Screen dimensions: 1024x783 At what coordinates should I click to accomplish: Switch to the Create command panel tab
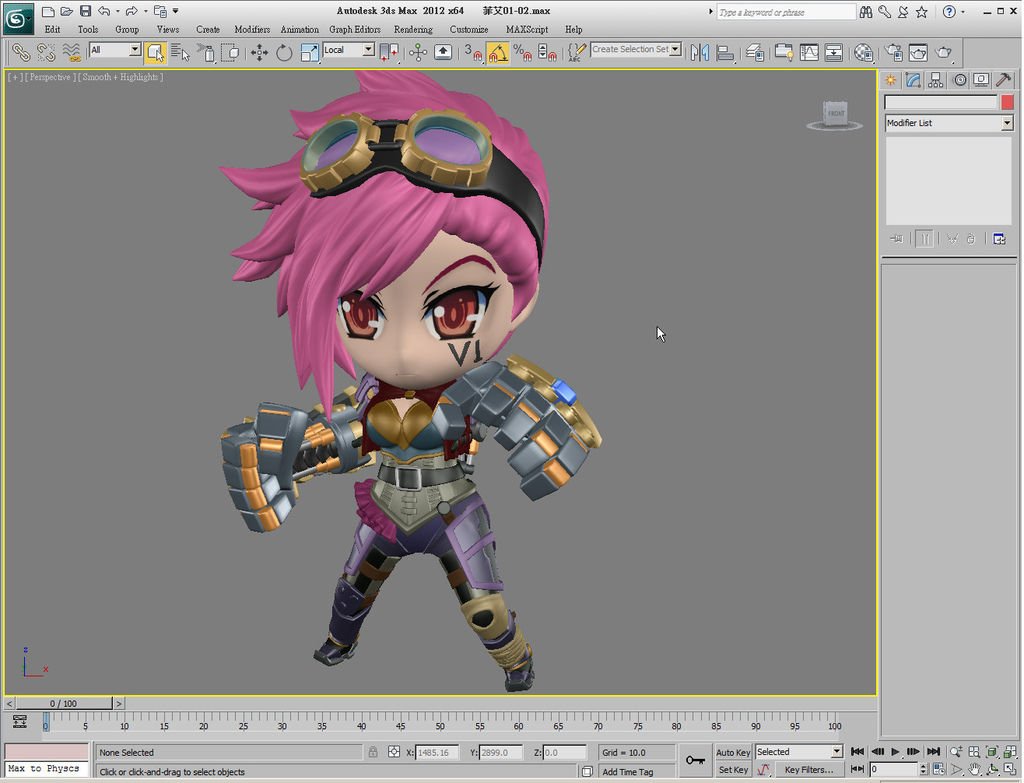[890, 80]
